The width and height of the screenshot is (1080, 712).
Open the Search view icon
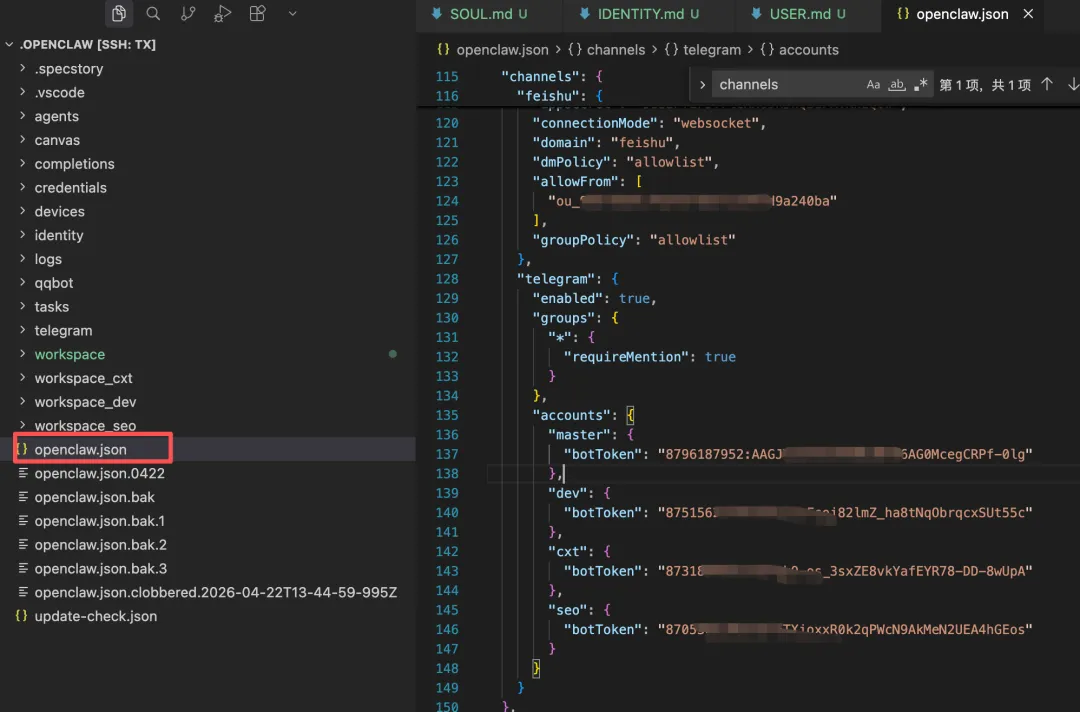[153, 14]
